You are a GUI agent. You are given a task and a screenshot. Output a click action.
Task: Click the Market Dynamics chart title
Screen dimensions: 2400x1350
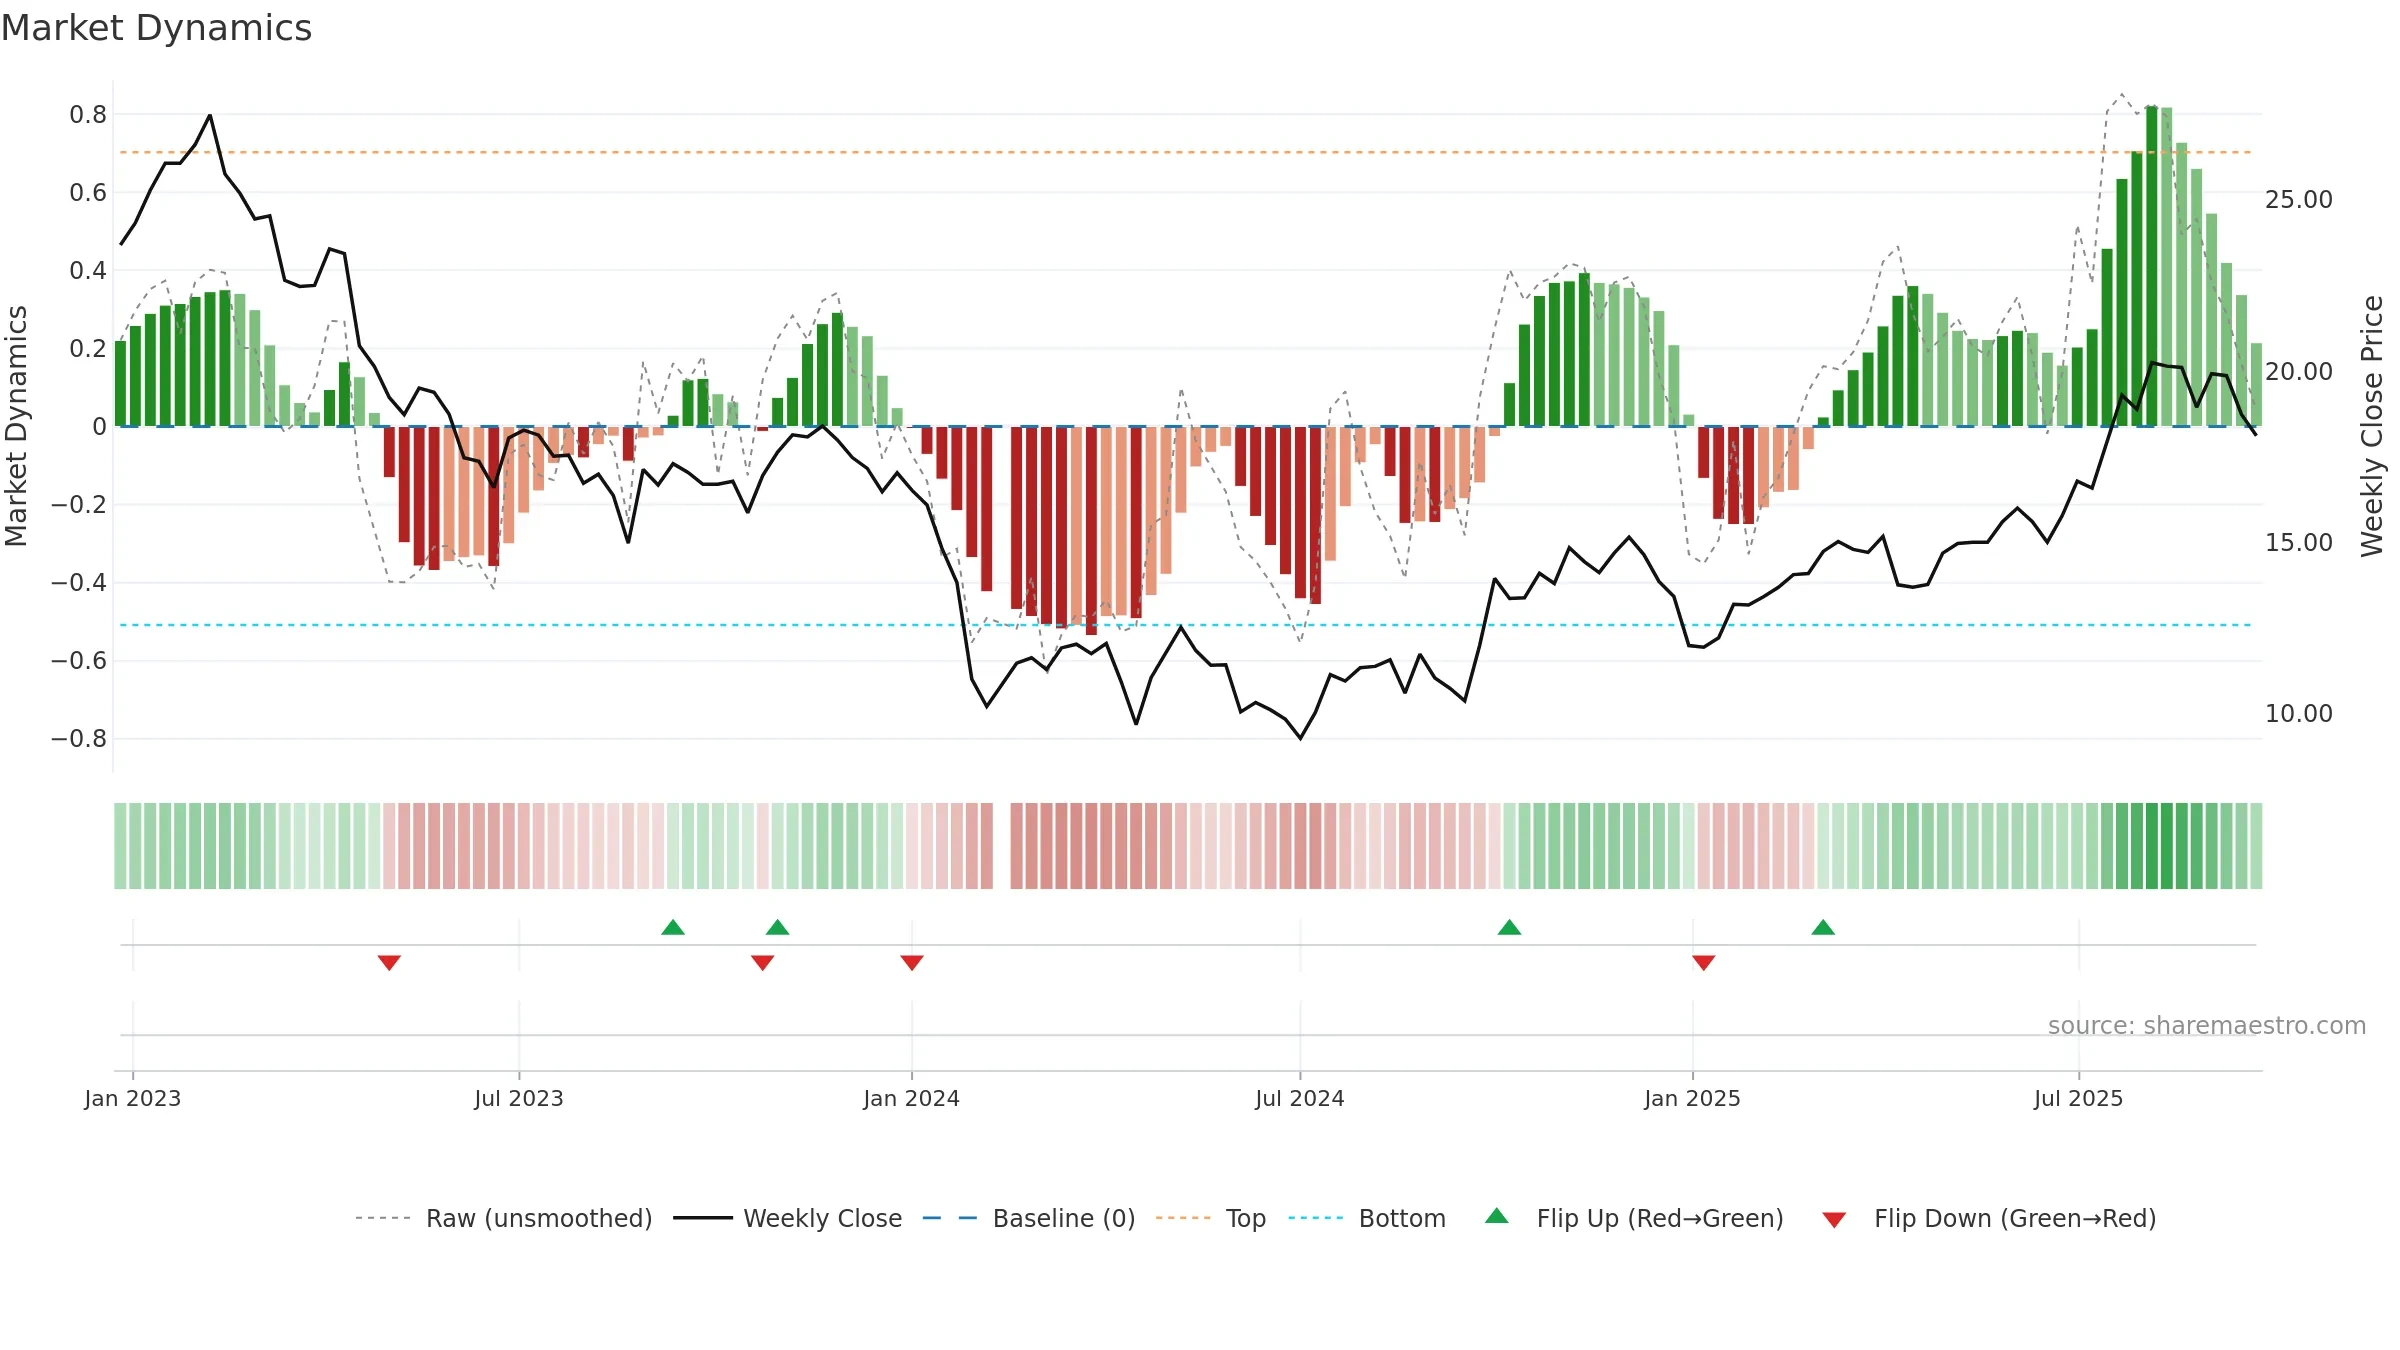pos(156,28)
